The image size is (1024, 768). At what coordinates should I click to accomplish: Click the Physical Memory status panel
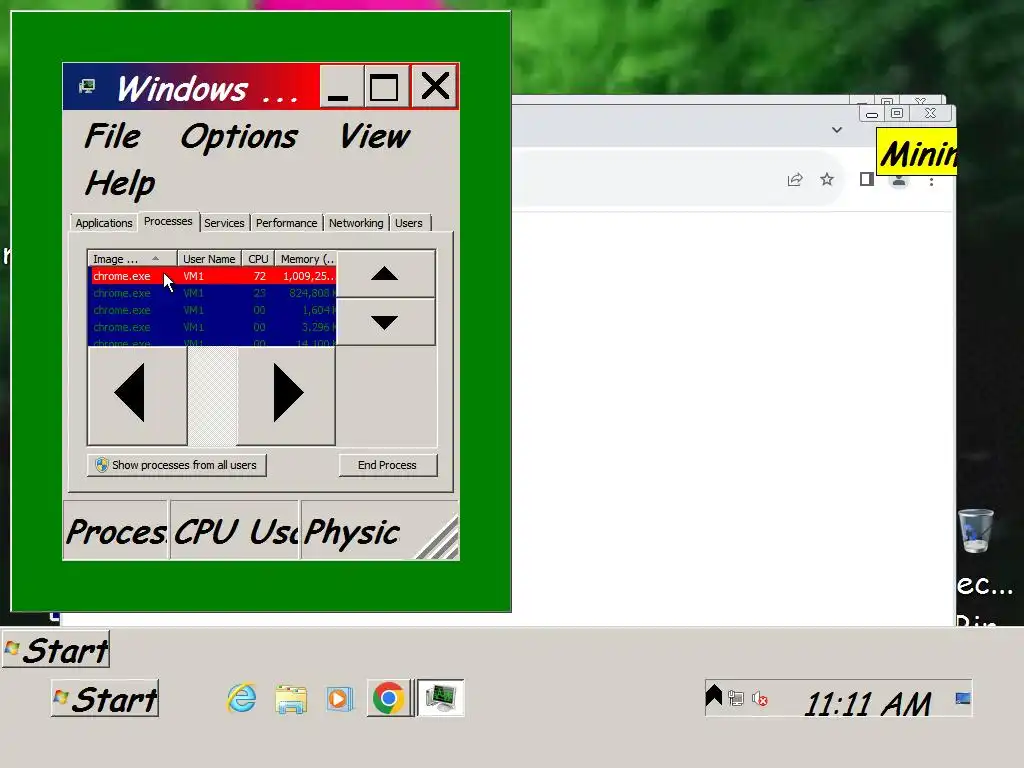[x=358, y=530]
